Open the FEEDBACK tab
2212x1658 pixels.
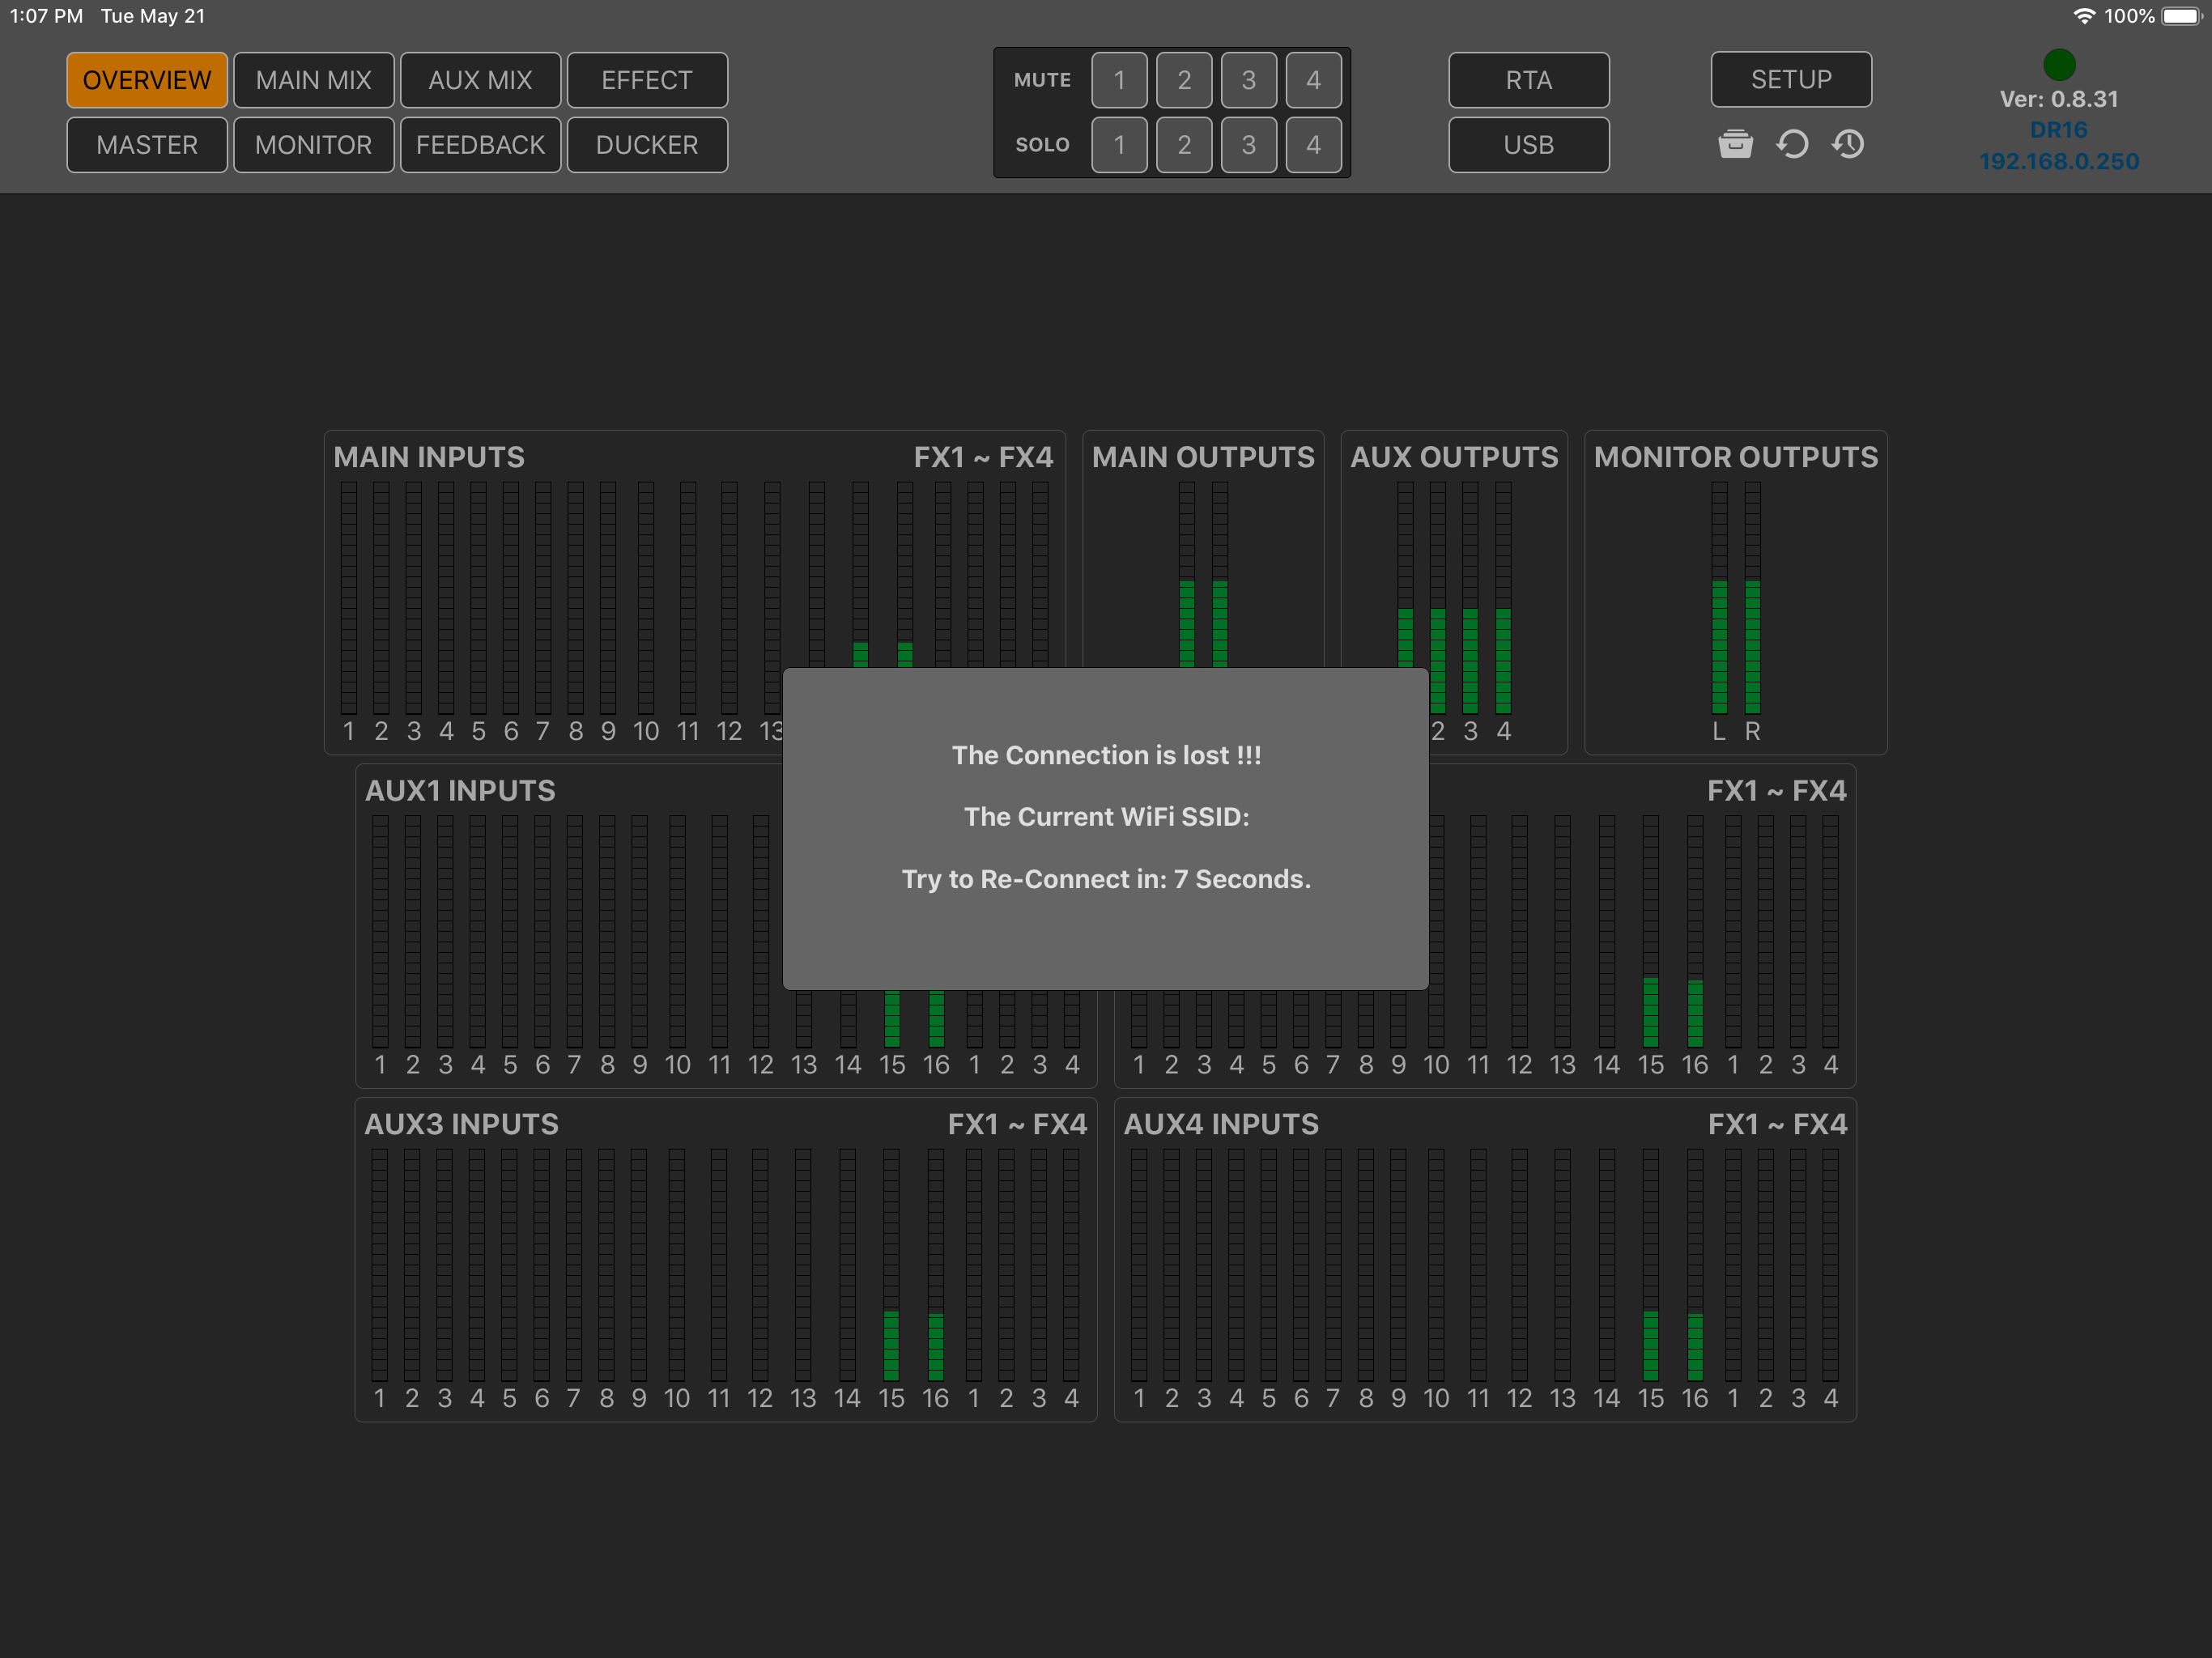481,145
